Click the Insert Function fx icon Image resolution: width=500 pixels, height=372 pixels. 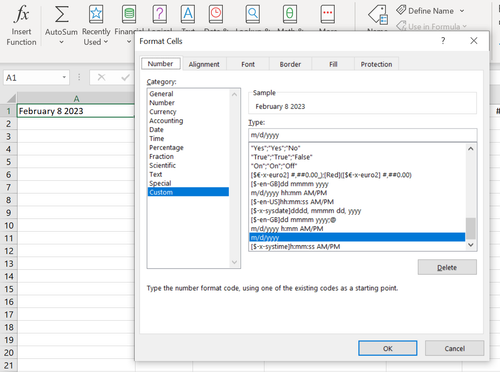coord(21,14)
